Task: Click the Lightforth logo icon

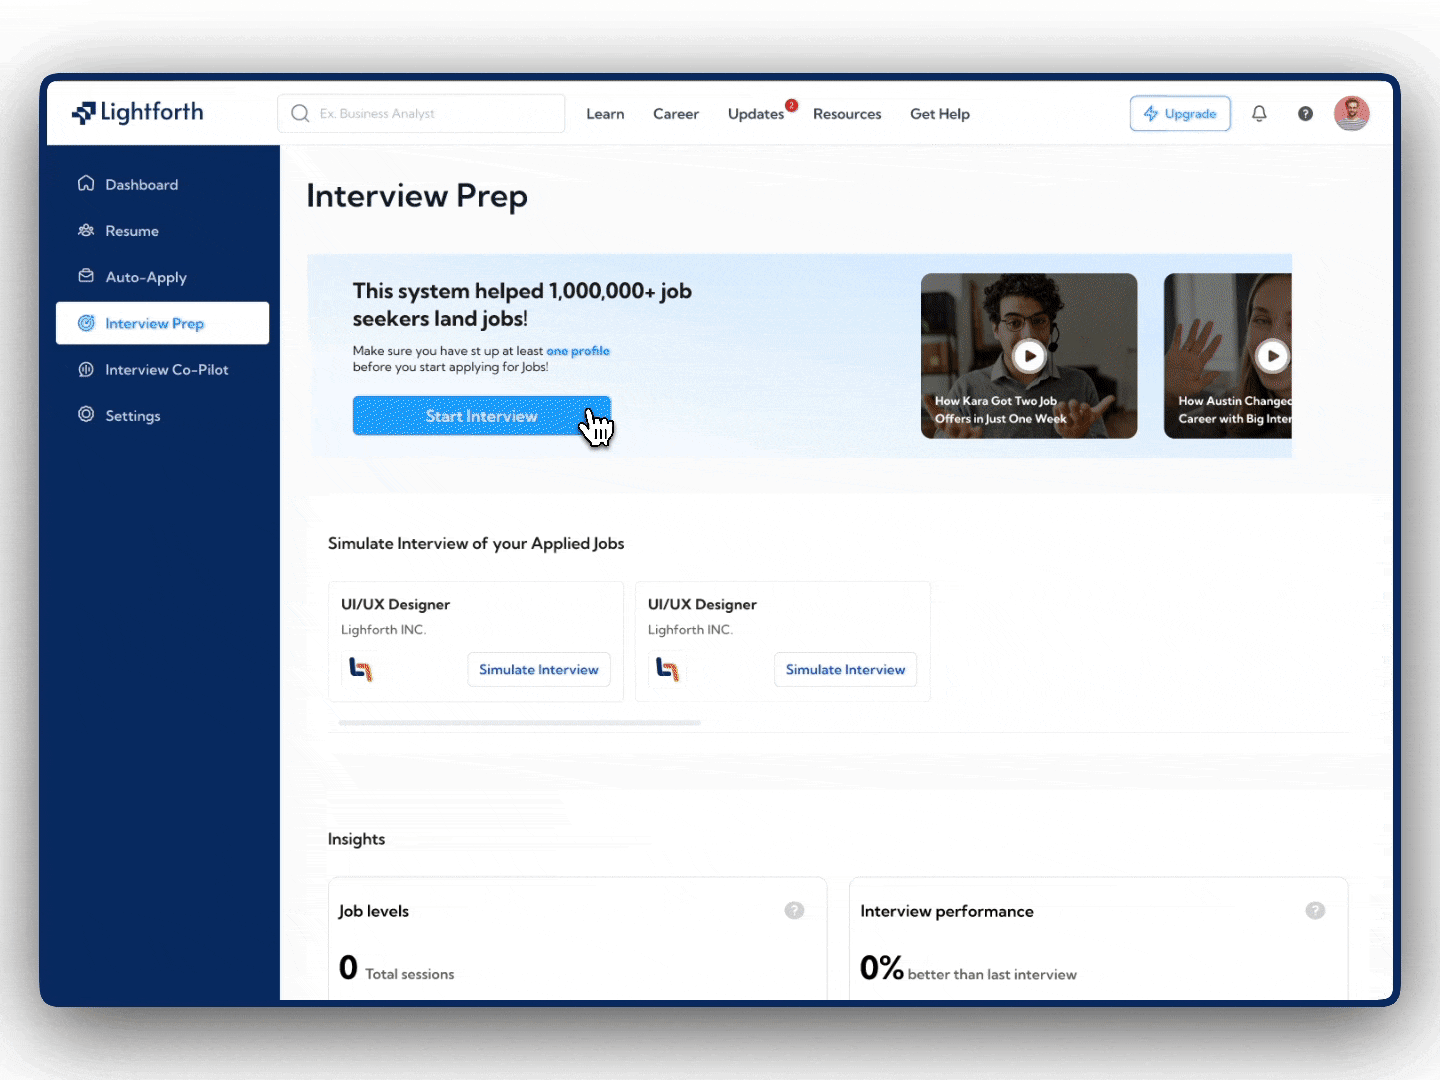Action: click(x=85, y=112)
